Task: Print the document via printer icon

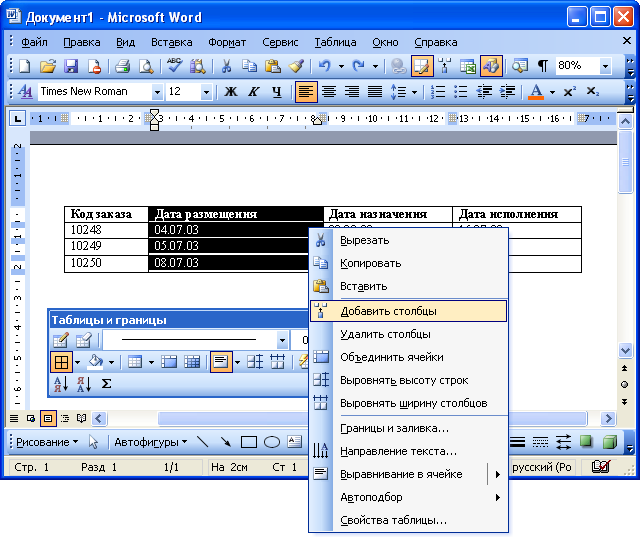Action: coord(122,66)
